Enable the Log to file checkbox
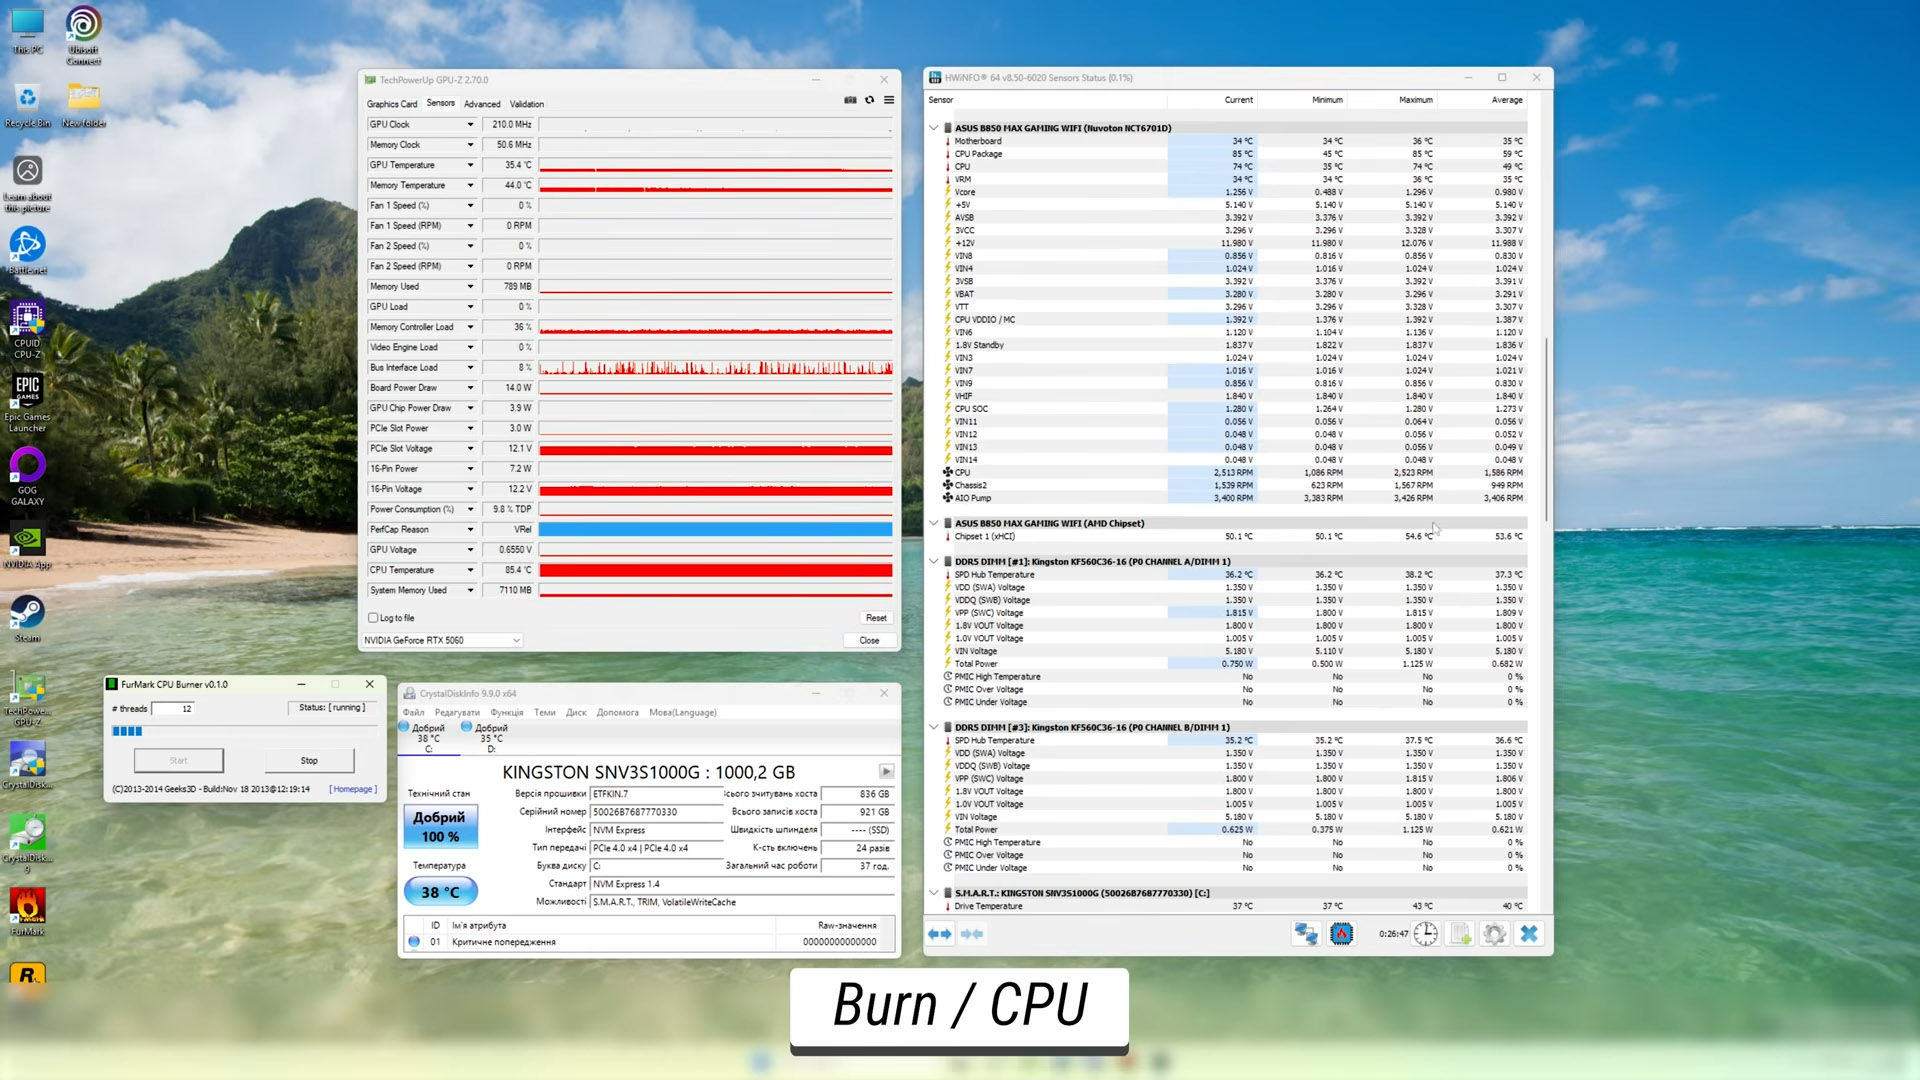 tap(373, 618)
